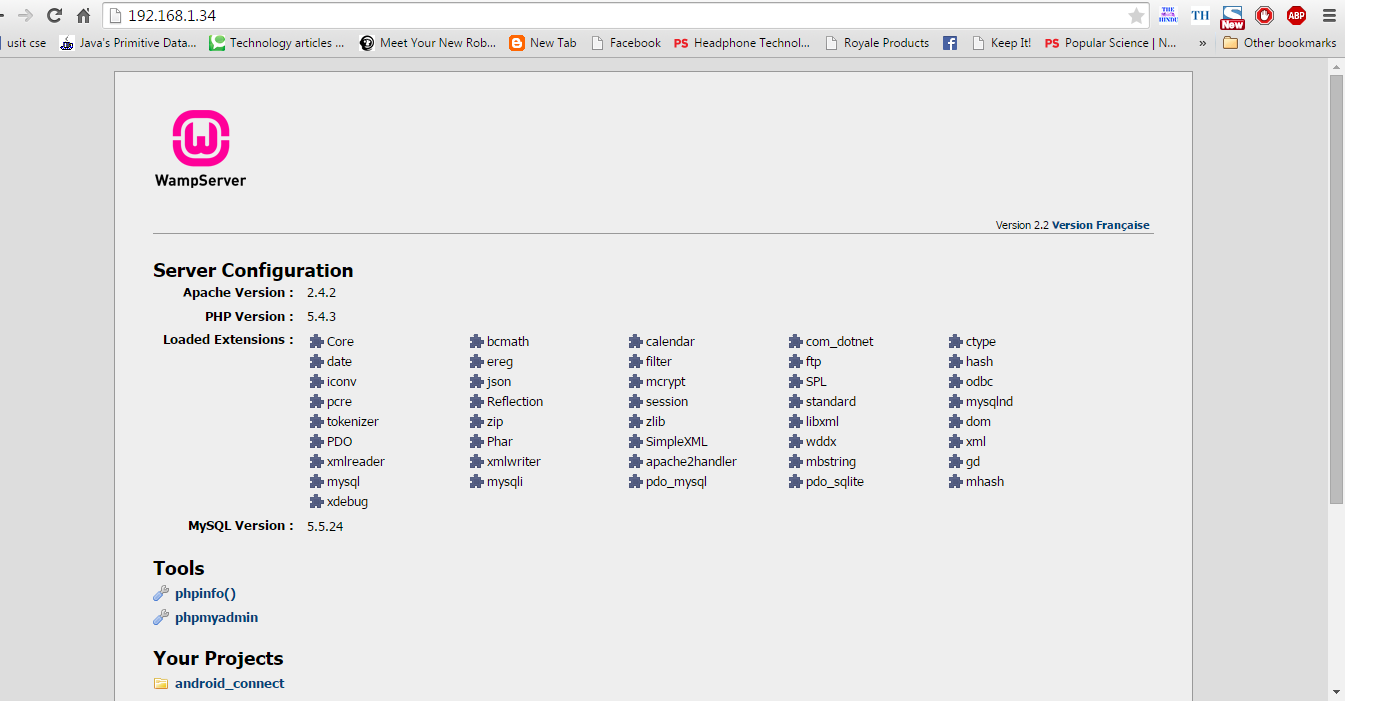The height and width of the screenshot is (701, 1379).
Task: Click the puzzle icon beside Reflection
Action: click(477, 402)
